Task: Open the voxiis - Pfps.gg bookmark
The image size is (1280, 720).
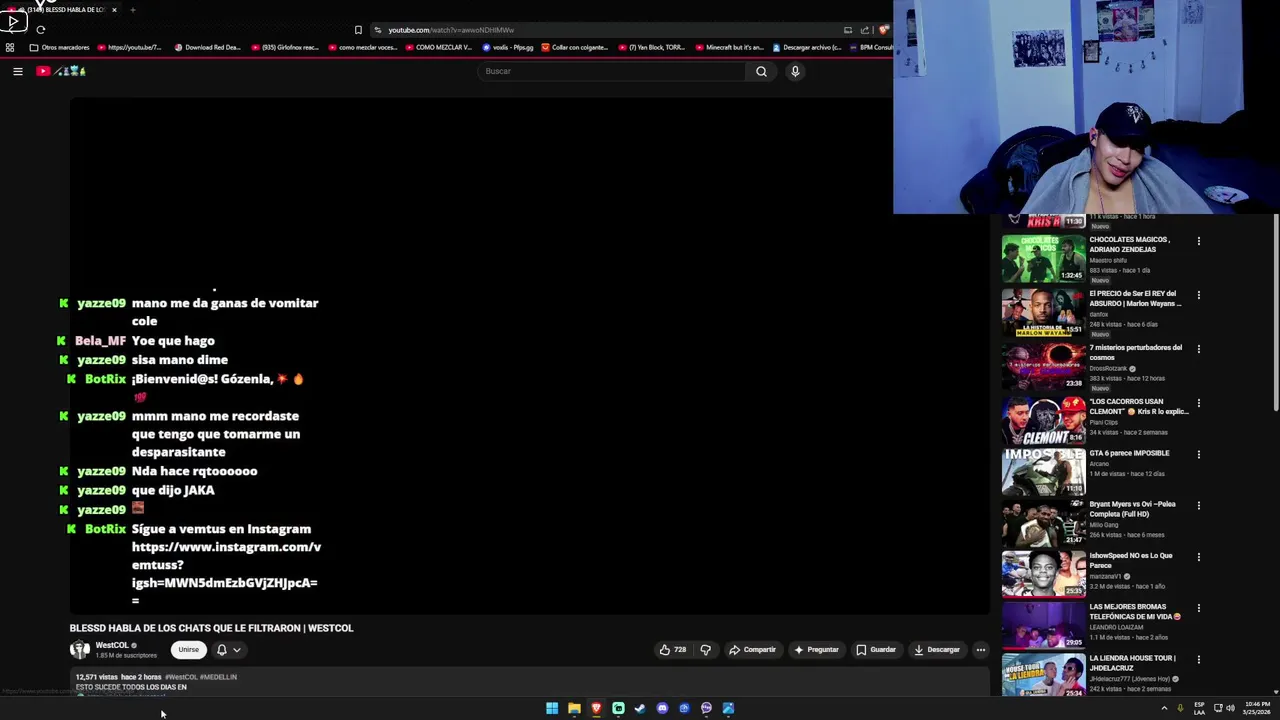Action: 508,47
